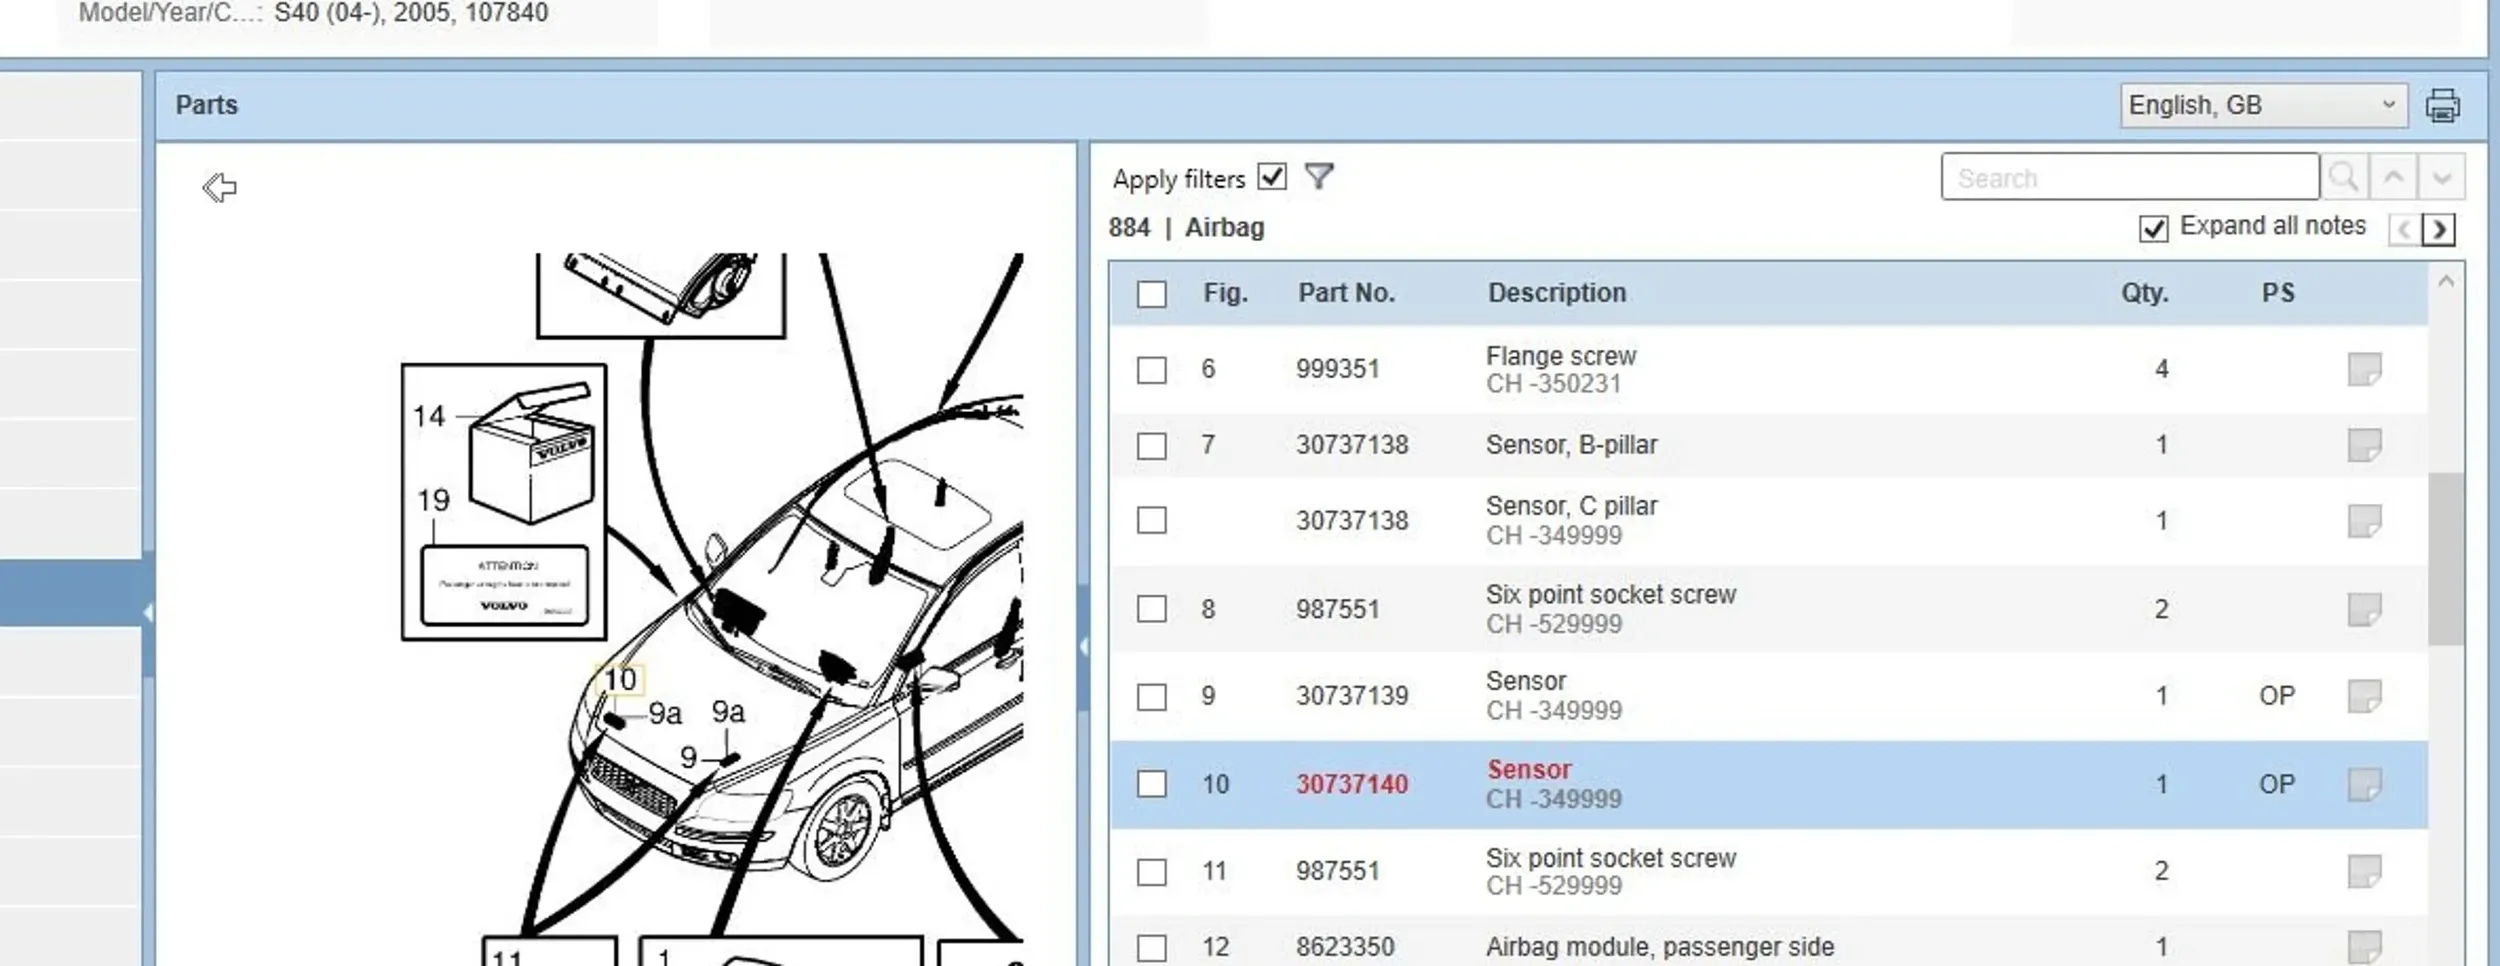This screenshot has width=2500, height=966.
Task: Toggle the Apply filters checkbox
Action: click(x=1272, y=177)
